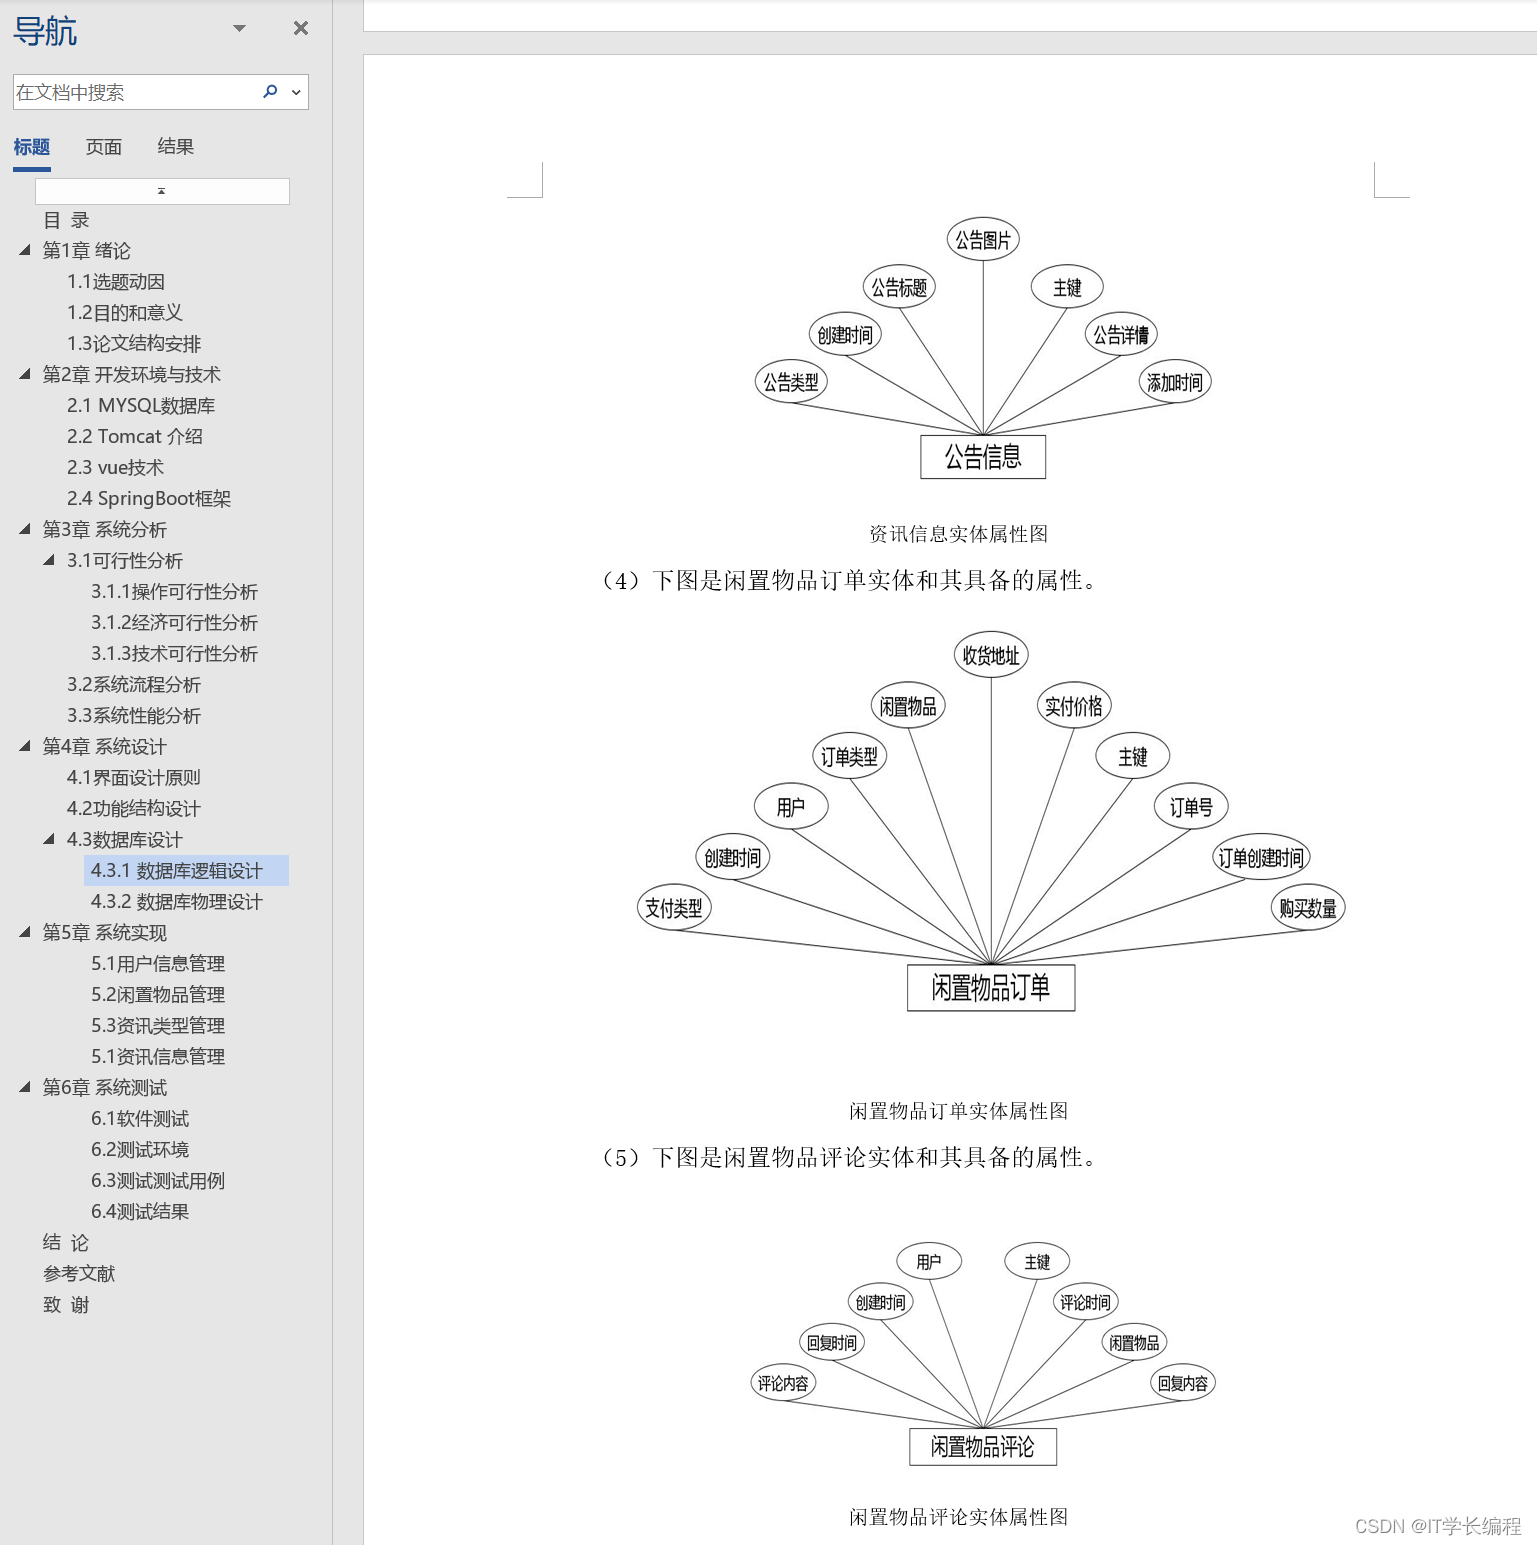The width and height of the screenshot is (1537, 1545).
Task: Collapse the 第3章 系统分析 heading
Action: 25,529
